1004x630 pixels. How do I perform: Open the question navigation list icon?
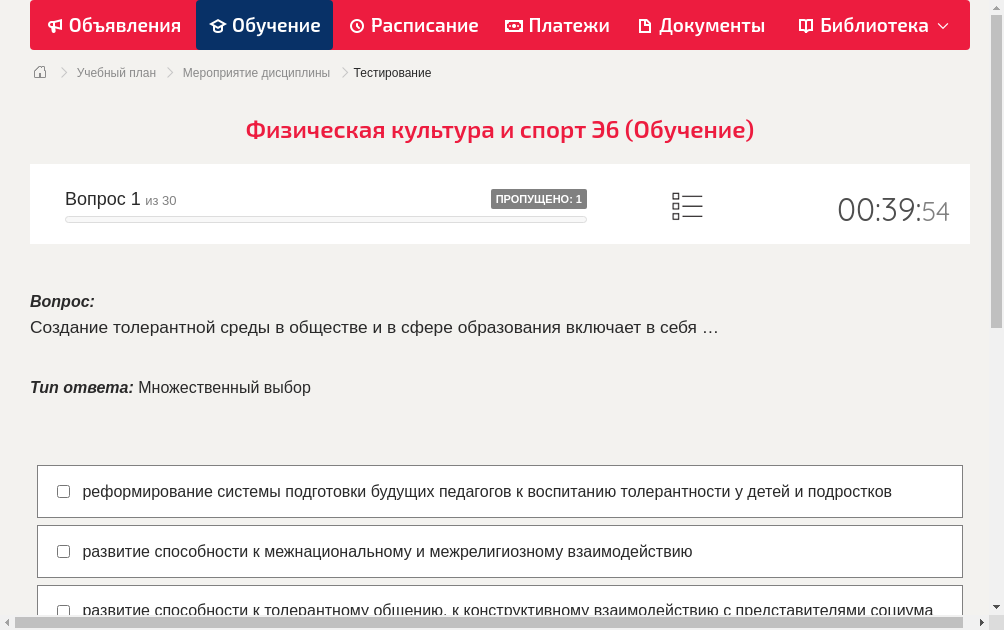[687, 205]
